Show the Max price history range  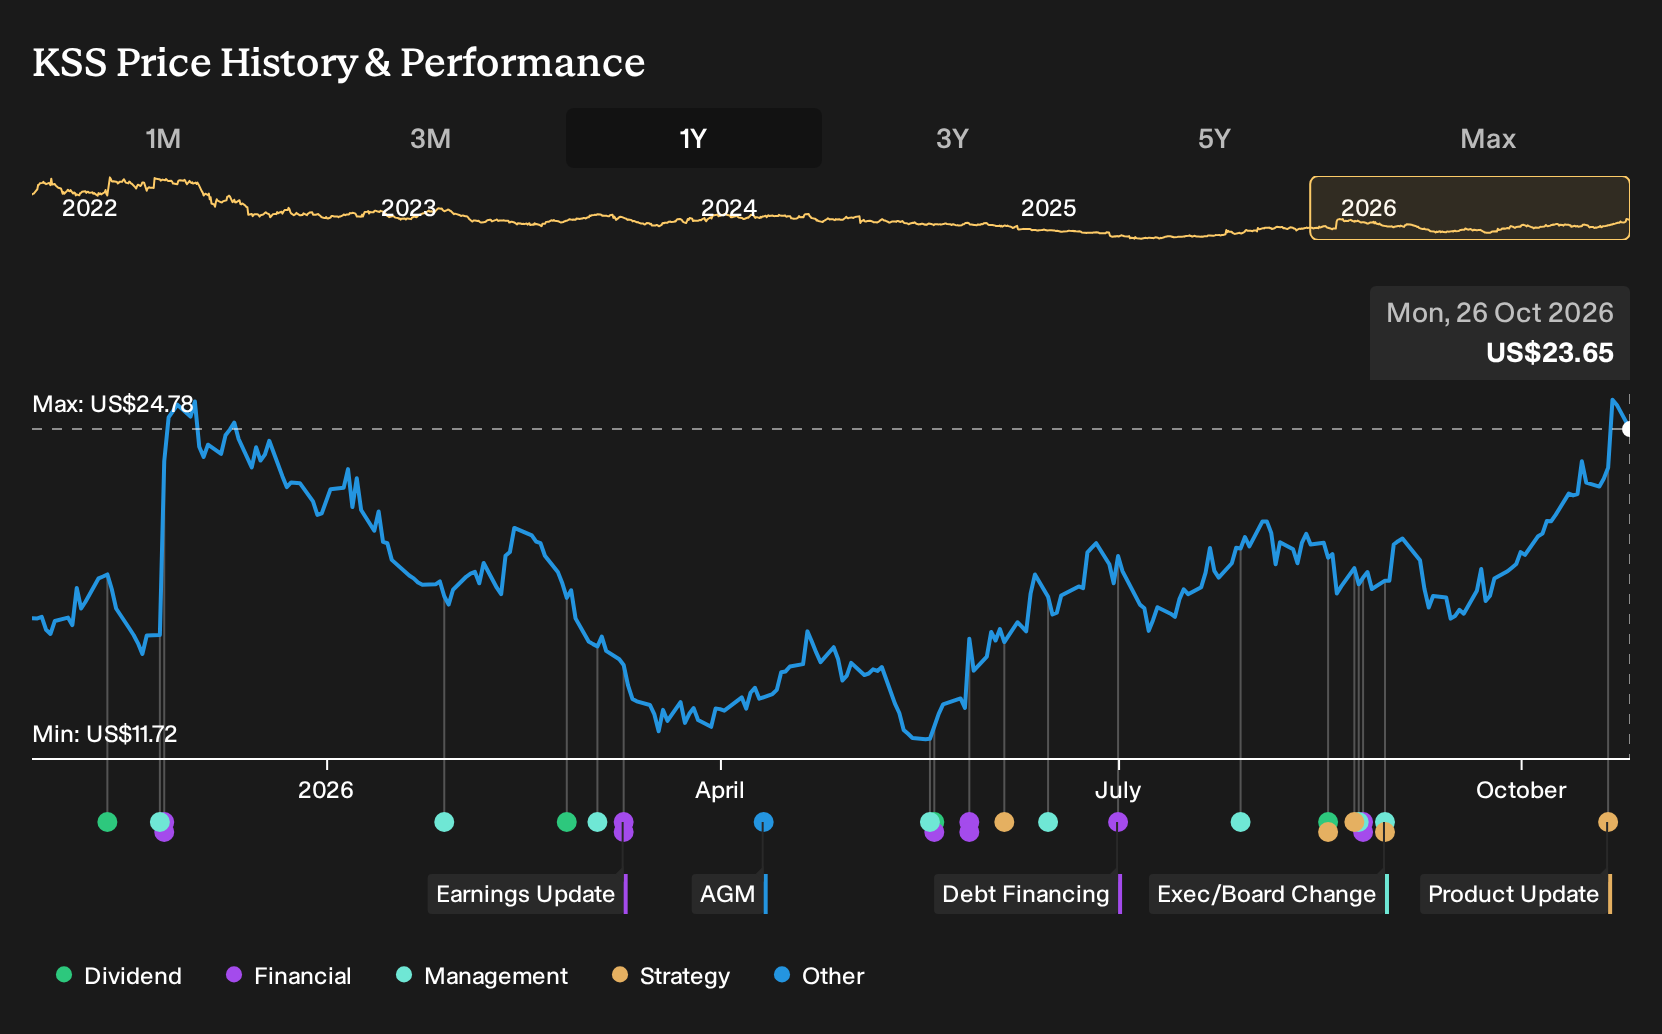pyautogui.click(x=1488, y=138)
